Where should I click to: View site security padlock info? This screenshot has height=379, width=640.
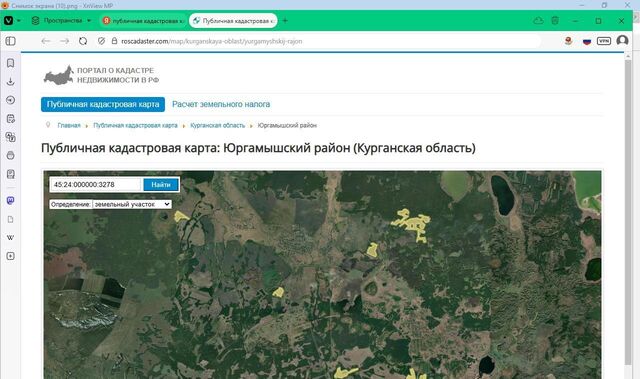(114, 41)
